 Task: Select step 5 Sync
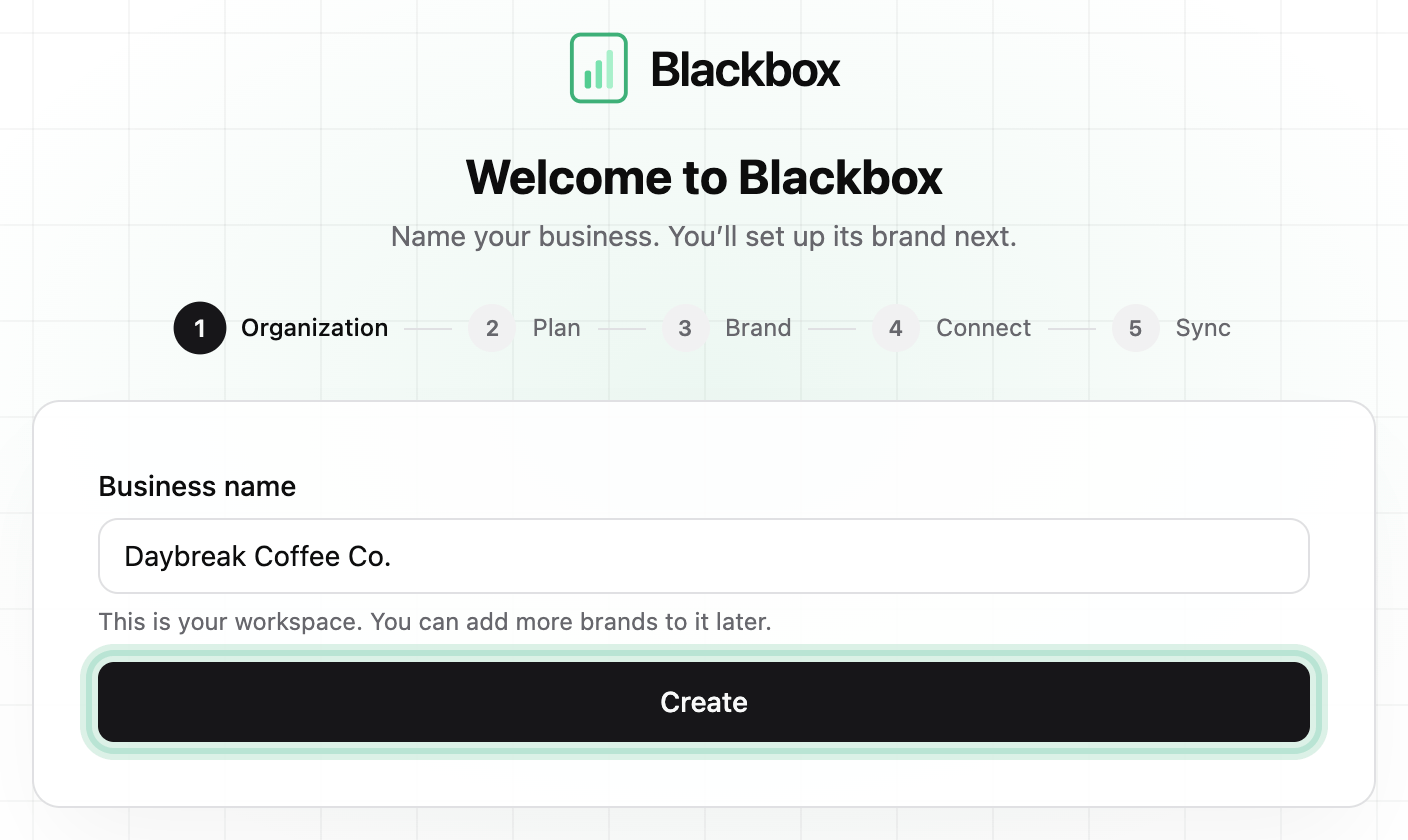[1171, 328]
